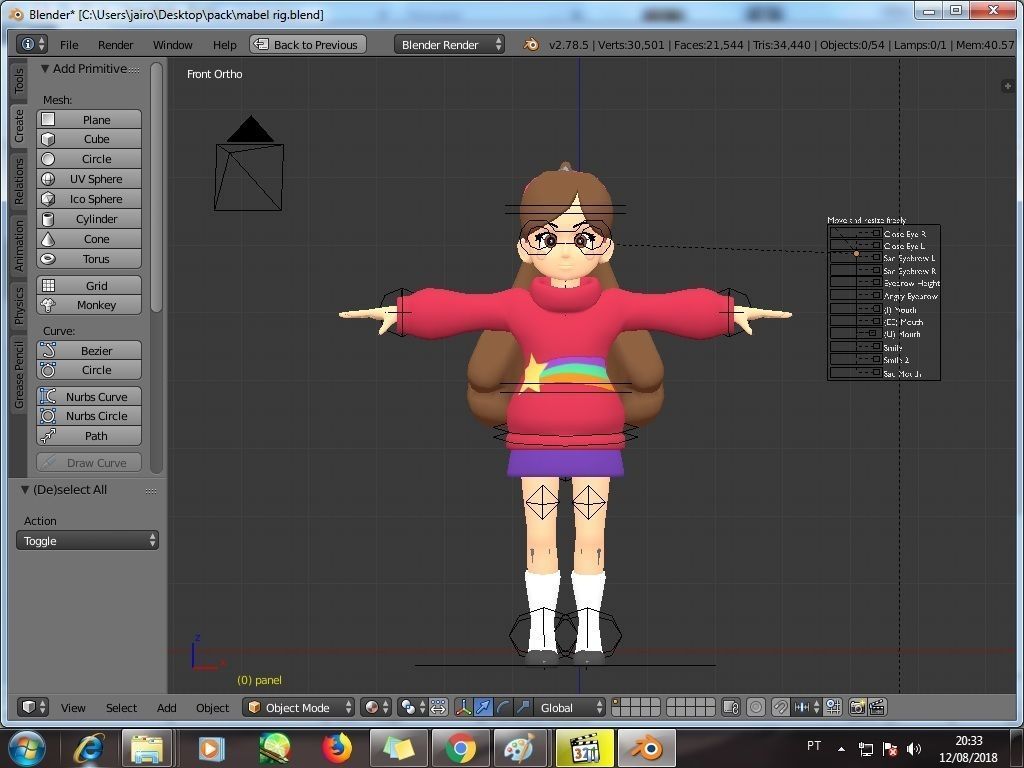The height and width of the screenshot is (768, 1024).
Task: Open the 3D View's View menu
Action: tap(73, 707)
